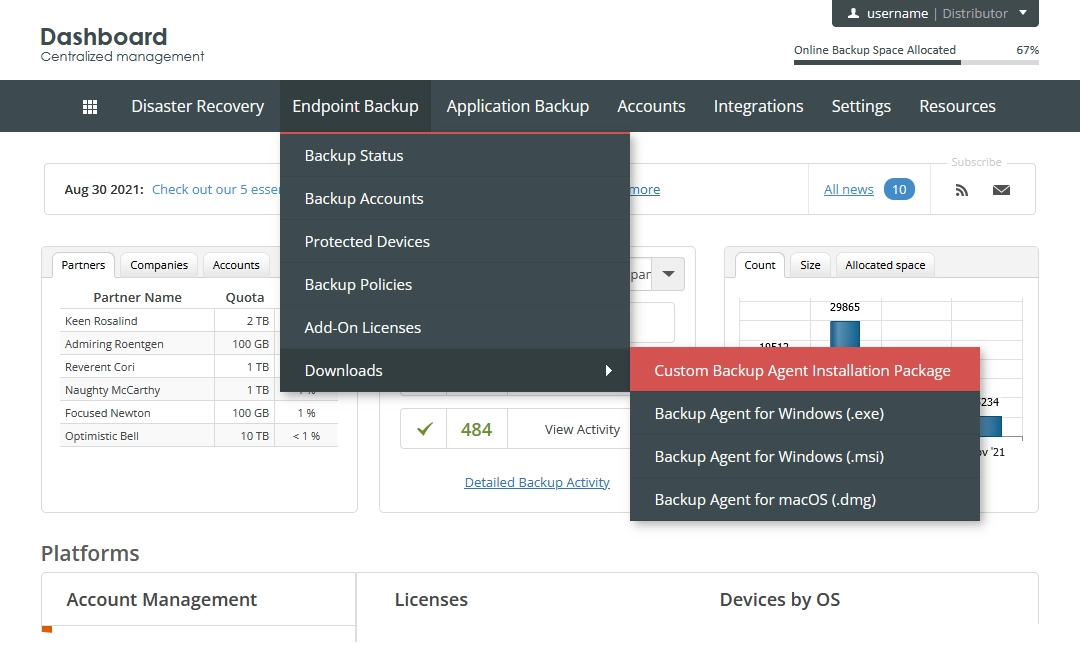
Task: Click the Partner Name column header
Action: point(137,298)
